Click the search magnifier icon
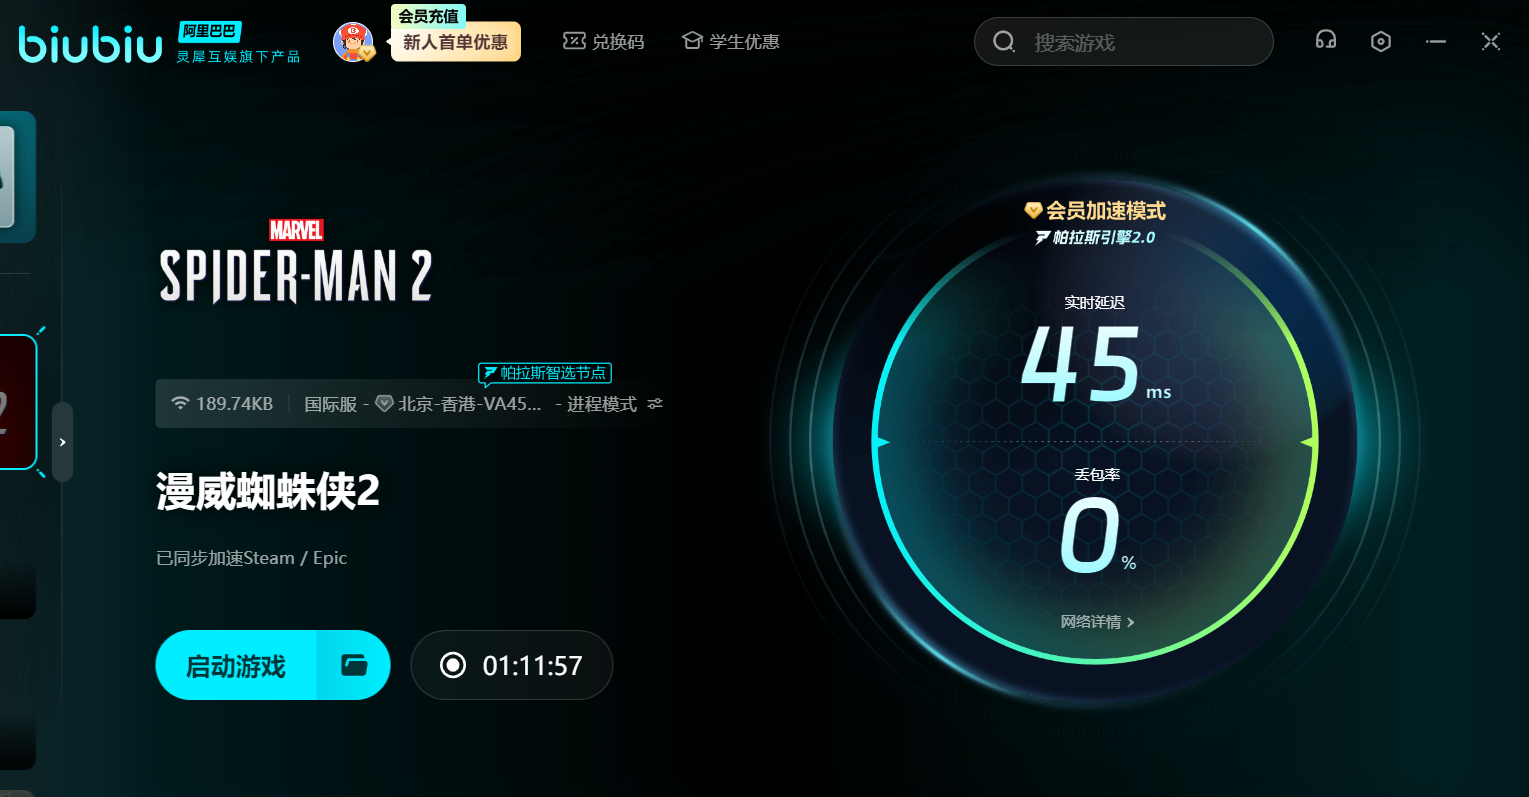Image resolution: width=1529 pixels, height=797 pixels. pos(1003,42)
